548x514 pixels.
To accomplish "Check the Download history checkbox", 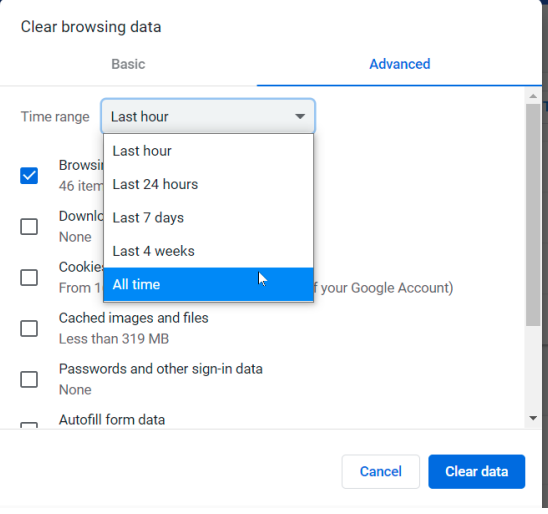I will (x=29, y=226).
